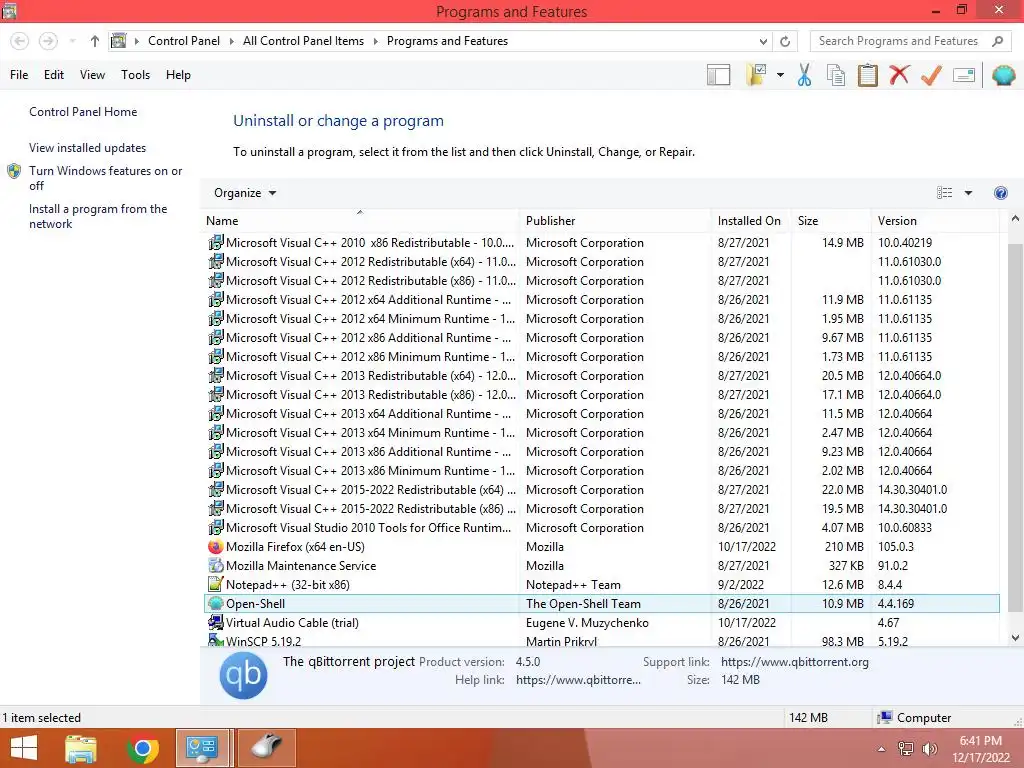Screen dimensions: 1024x768
Task: Select Mozilla Maintenance Service entry
Action: [601, 566]
